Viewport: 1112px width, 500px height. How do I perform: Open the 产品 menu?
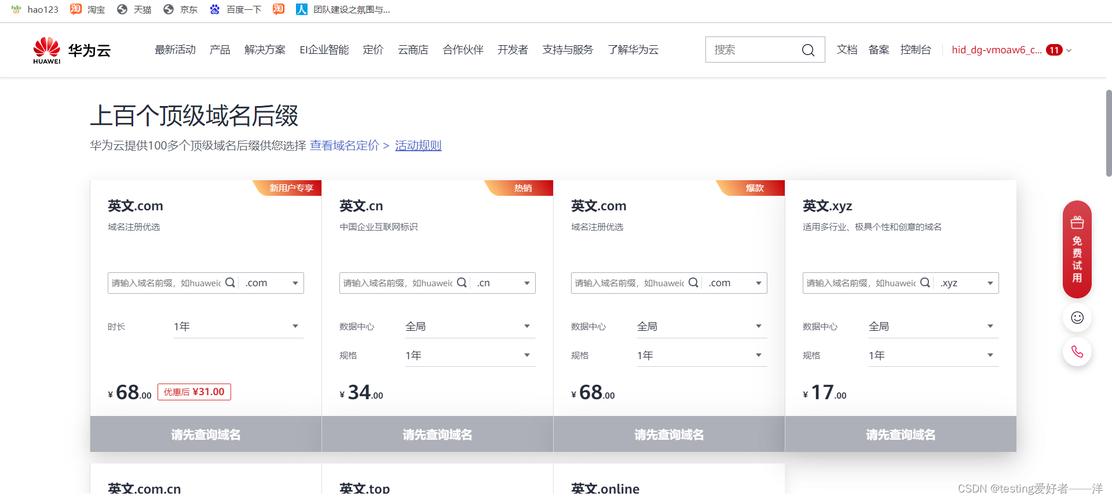click(220, 50)
